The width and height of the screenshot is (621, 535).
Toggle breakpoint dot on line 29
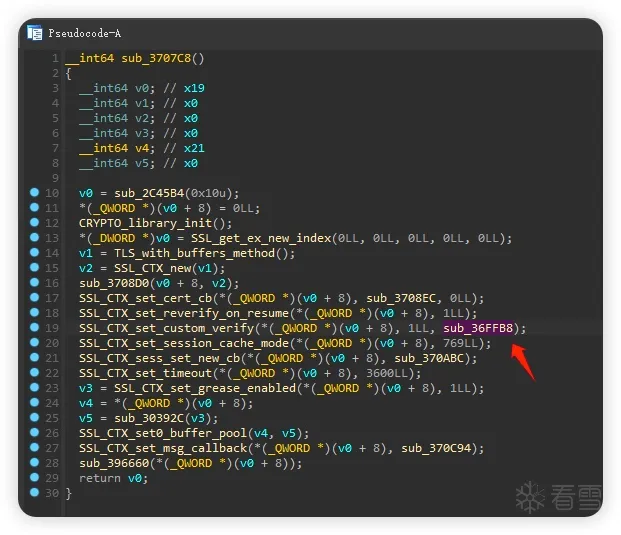tap(34, 477)
